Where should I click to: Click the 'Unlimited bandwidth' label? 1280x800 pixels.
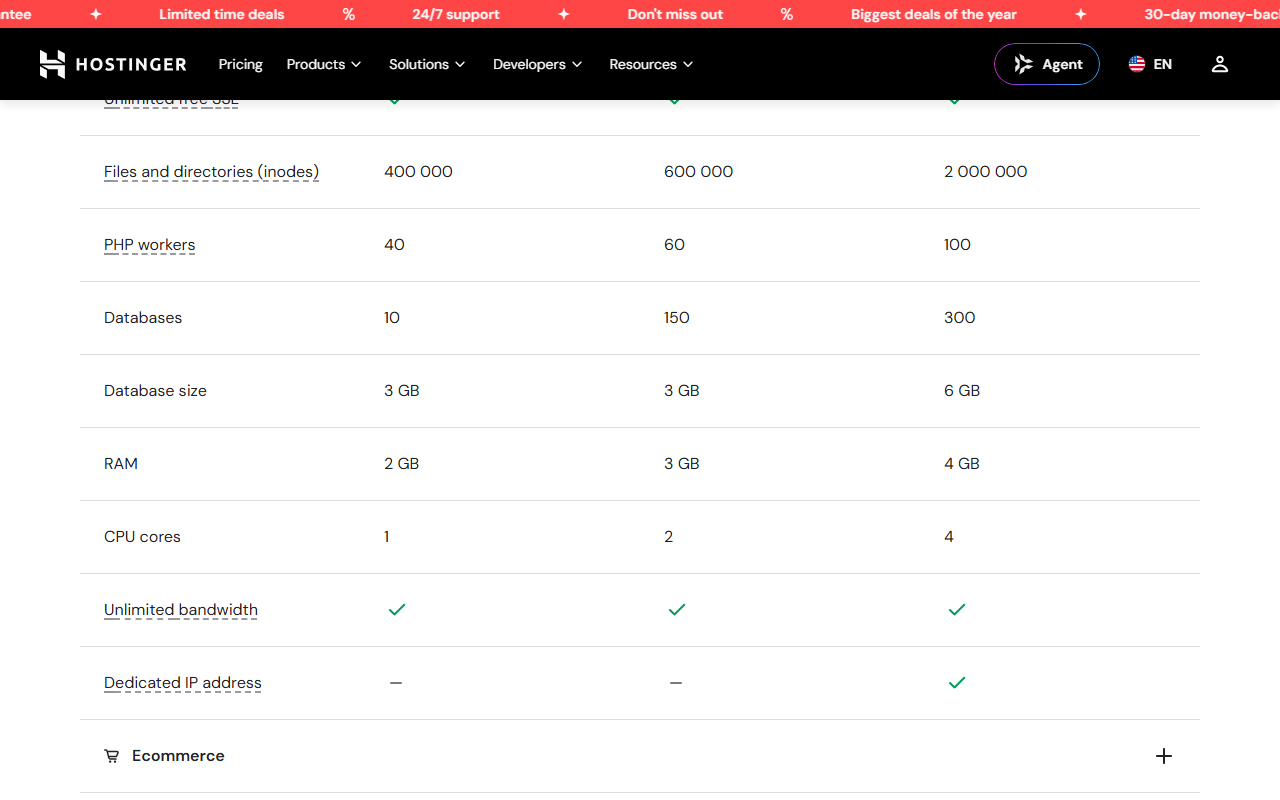(x=181, y=610)
